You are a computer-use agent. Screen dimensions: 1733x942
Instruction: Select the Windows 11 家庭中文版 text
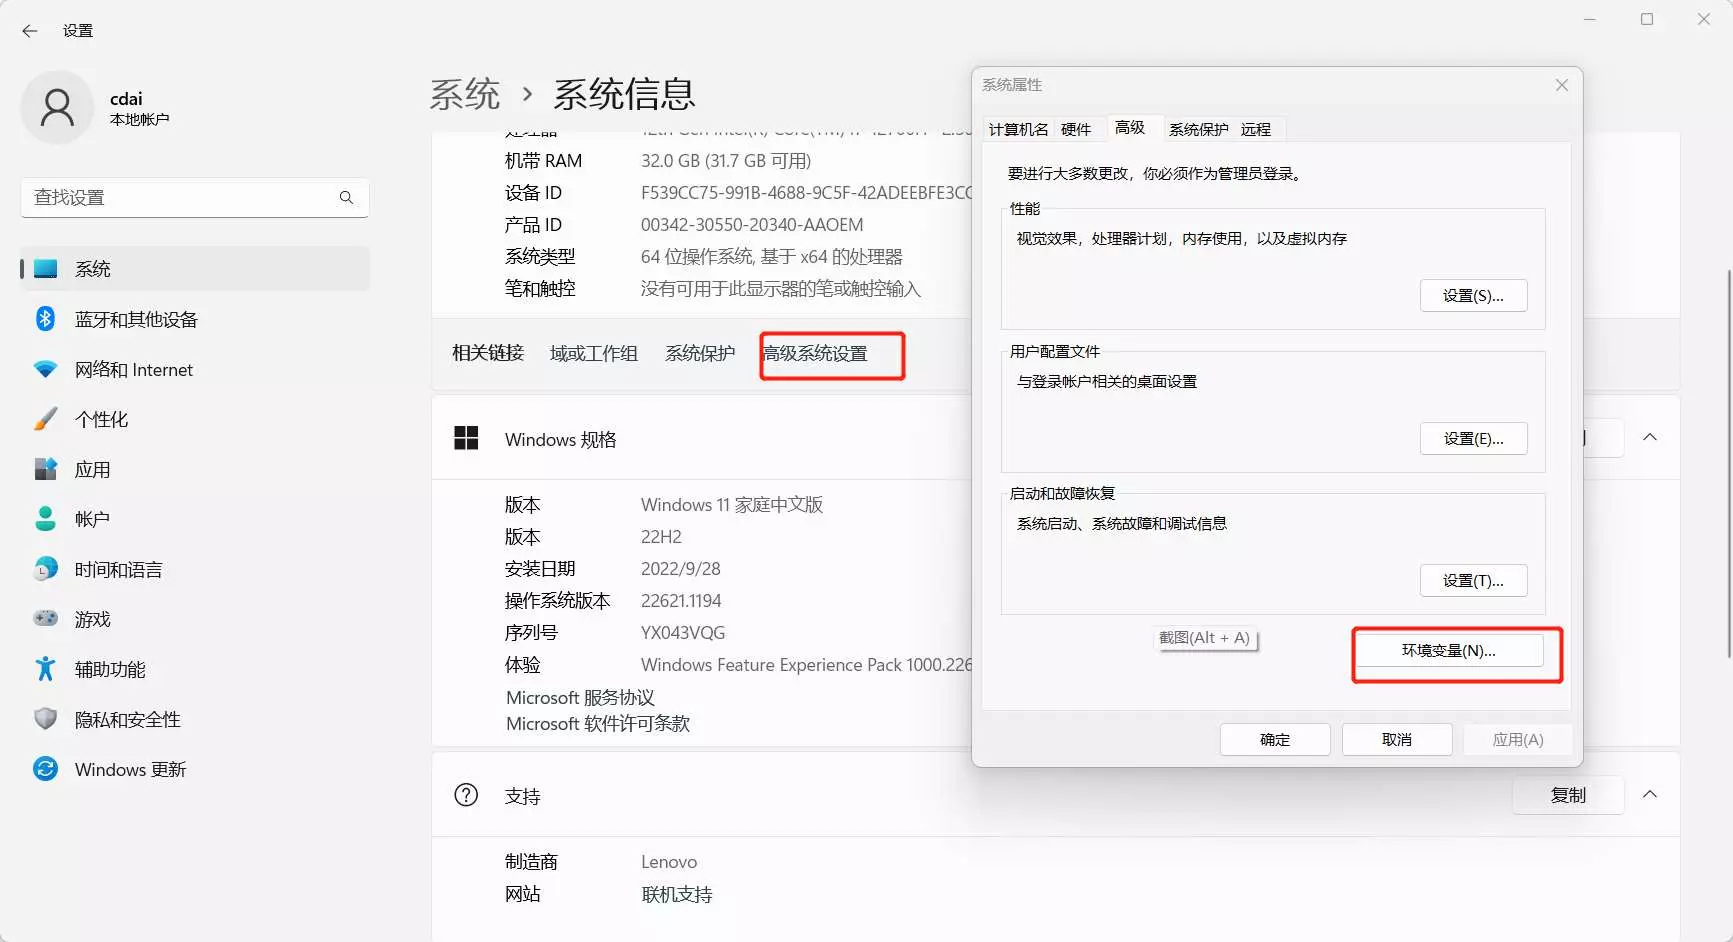point(732,505)
